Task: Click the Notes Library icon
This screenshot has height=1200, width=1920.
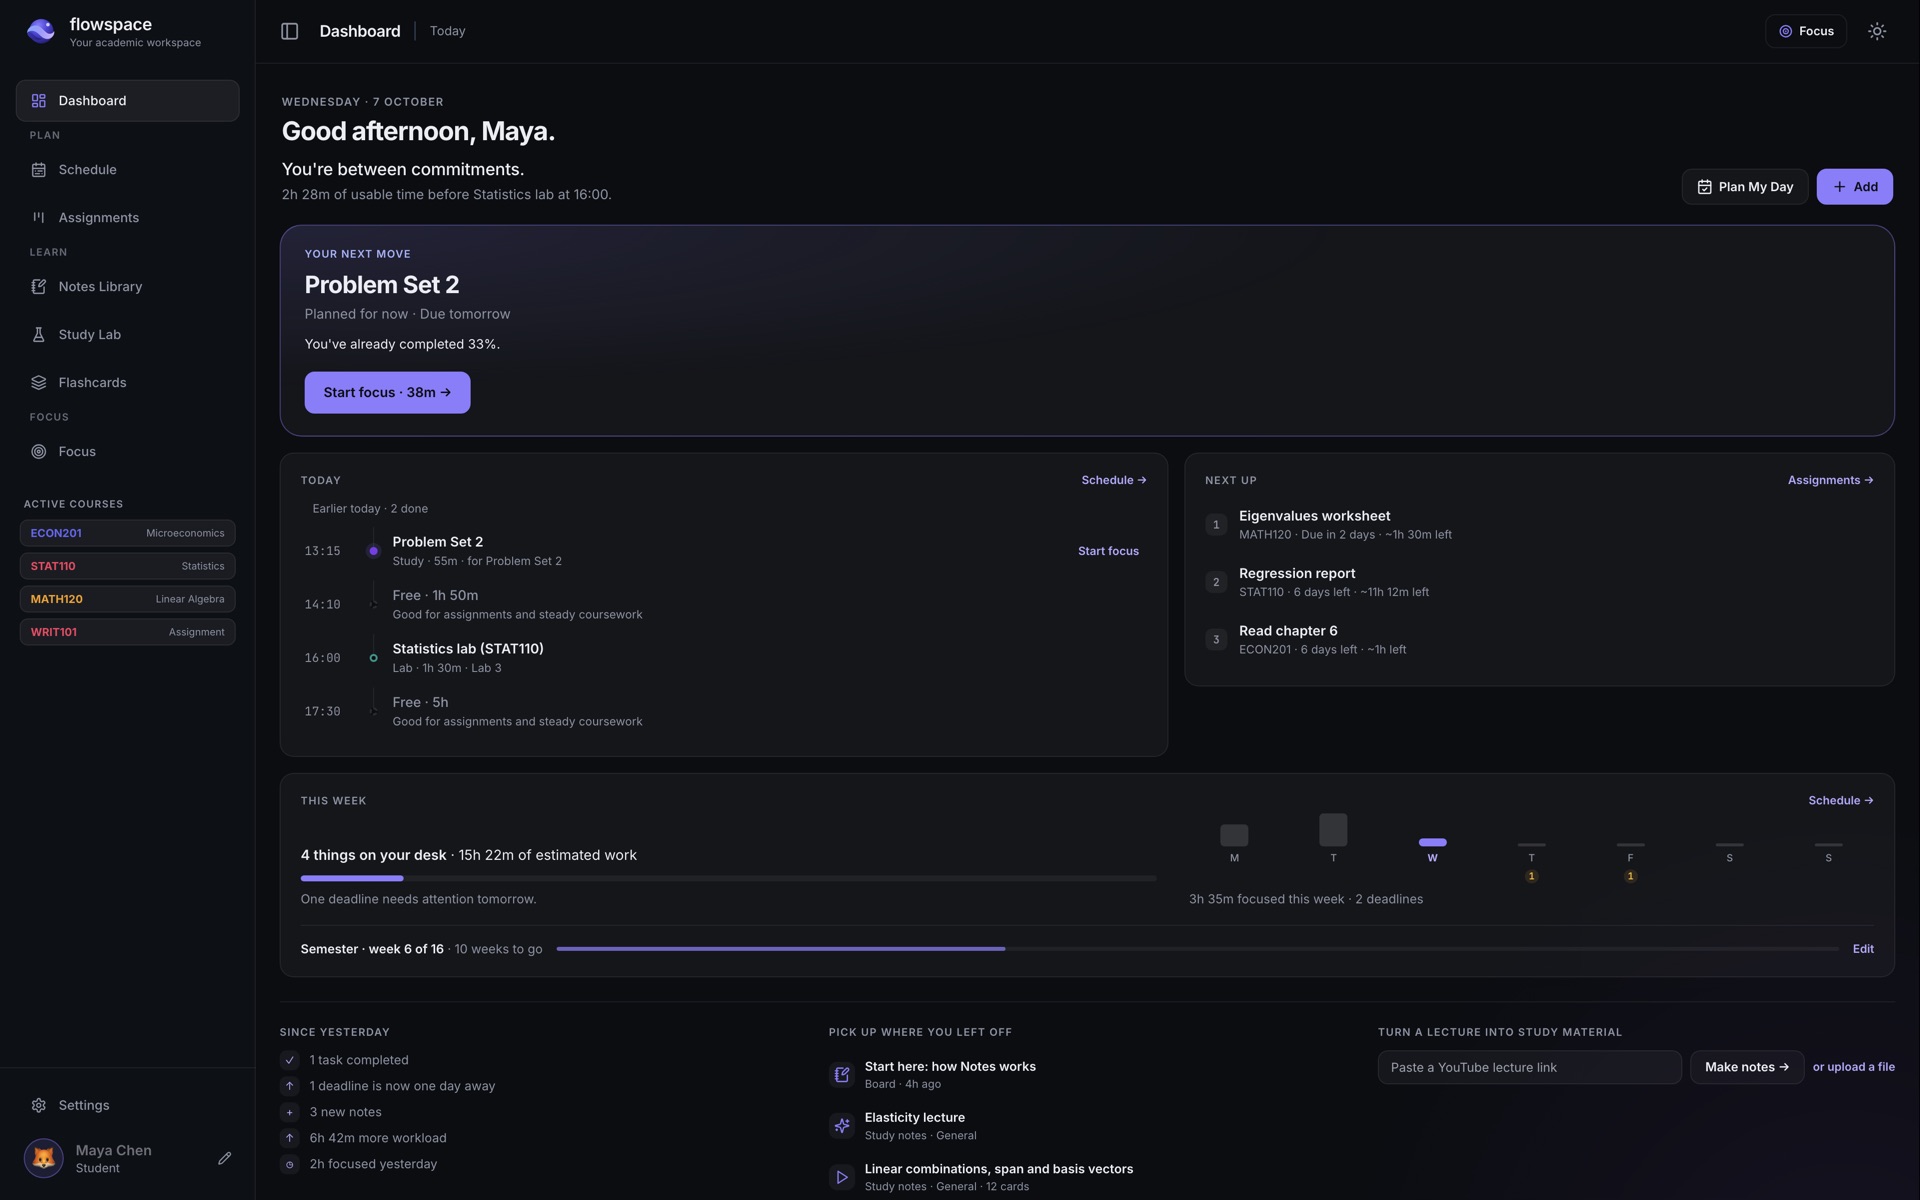Action: [39, 287]
